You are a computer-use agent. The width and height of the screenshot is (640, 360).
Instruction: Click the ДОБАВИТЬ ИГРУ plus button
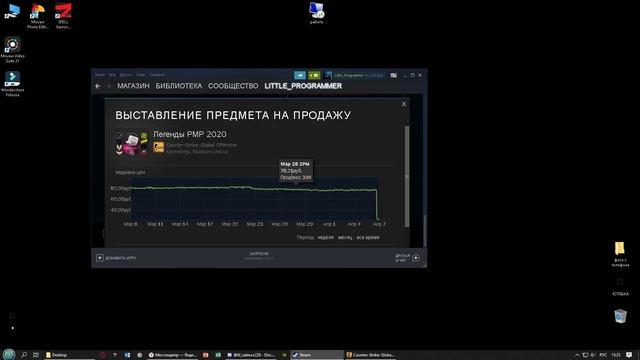100,258
